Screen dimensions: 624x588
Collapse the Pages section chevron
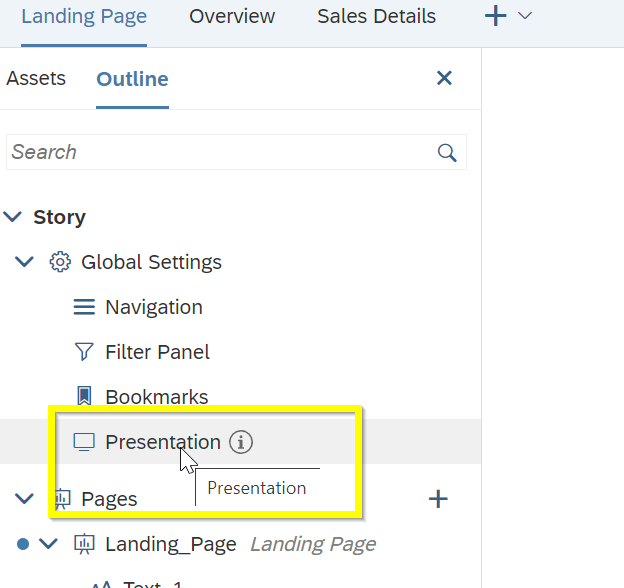[26, 498]
